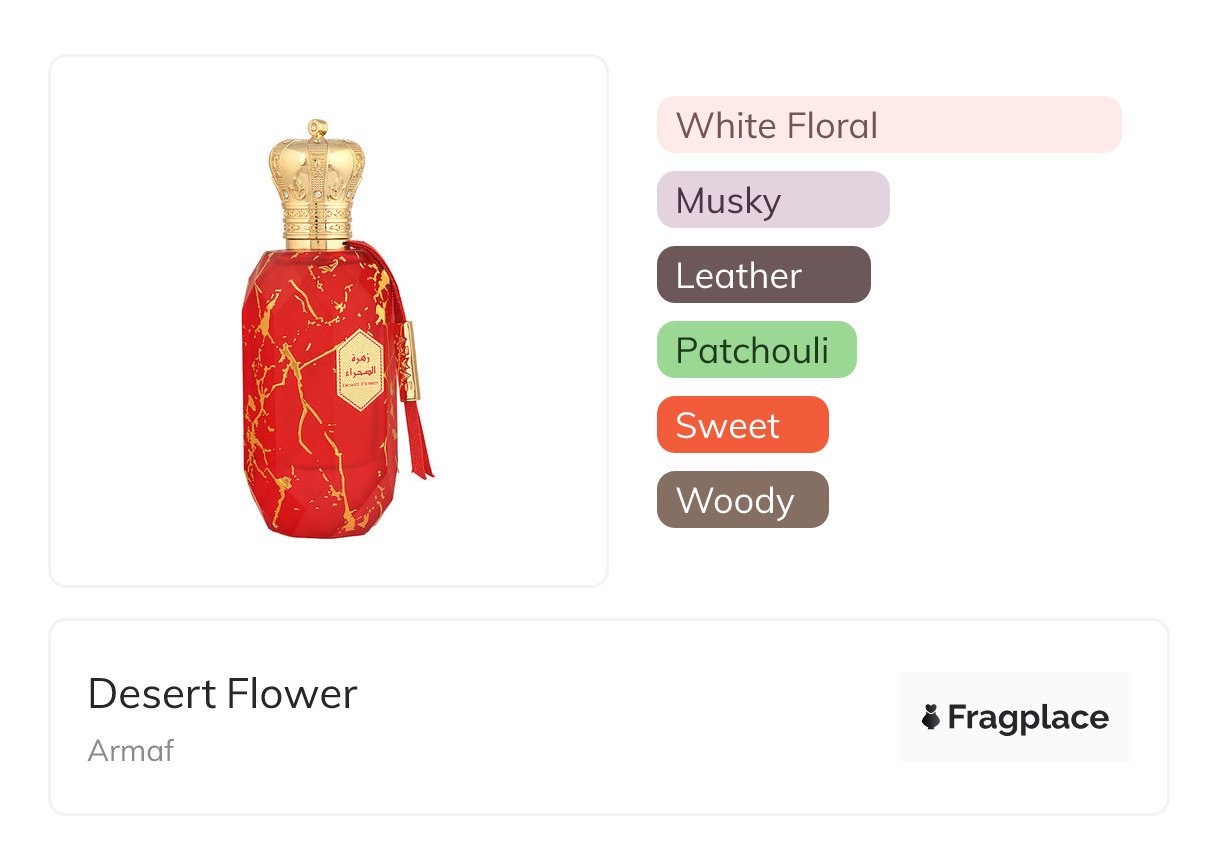Click the Fragplace wordmark text

point(1028,718)
